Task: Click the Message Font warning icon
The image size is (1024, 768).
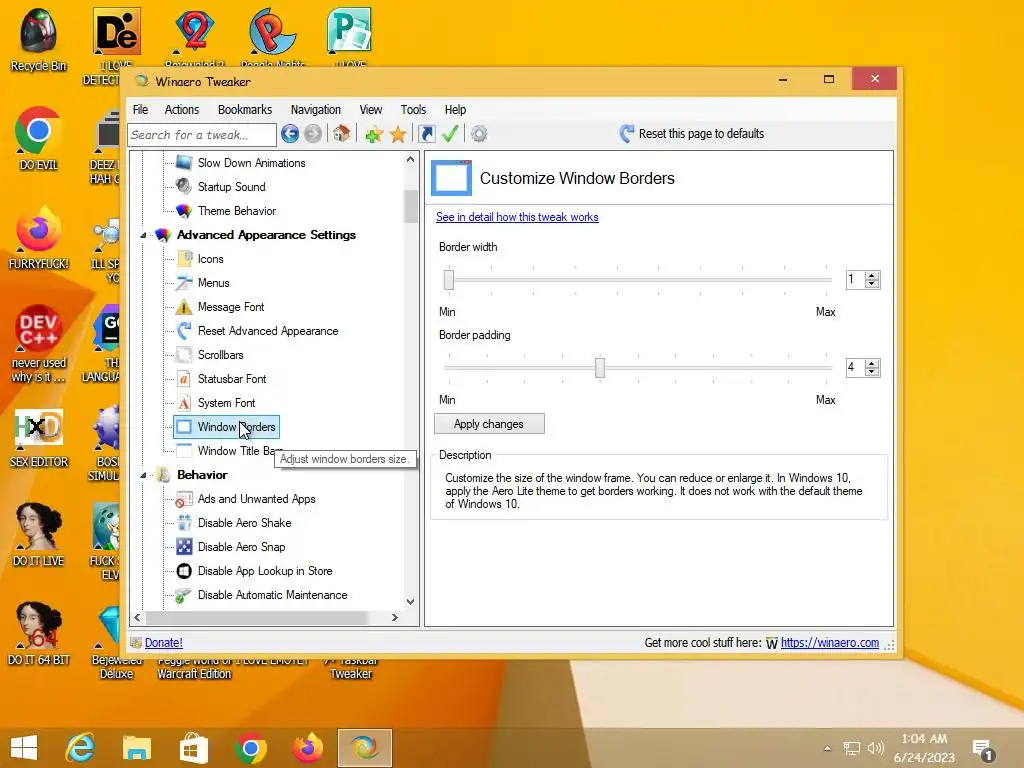Action: click(x=184, y=307)
